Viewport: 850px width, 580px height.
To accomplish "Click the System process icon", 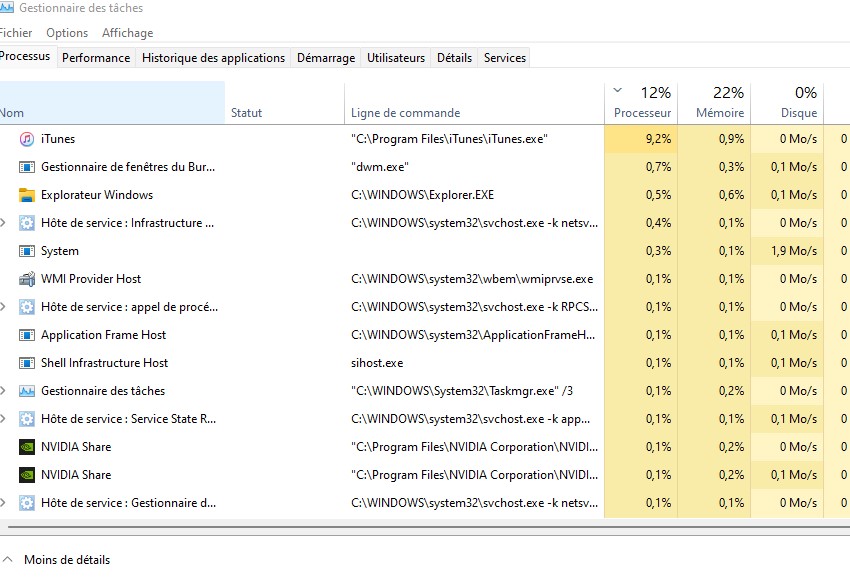I will tap(27, 251).
